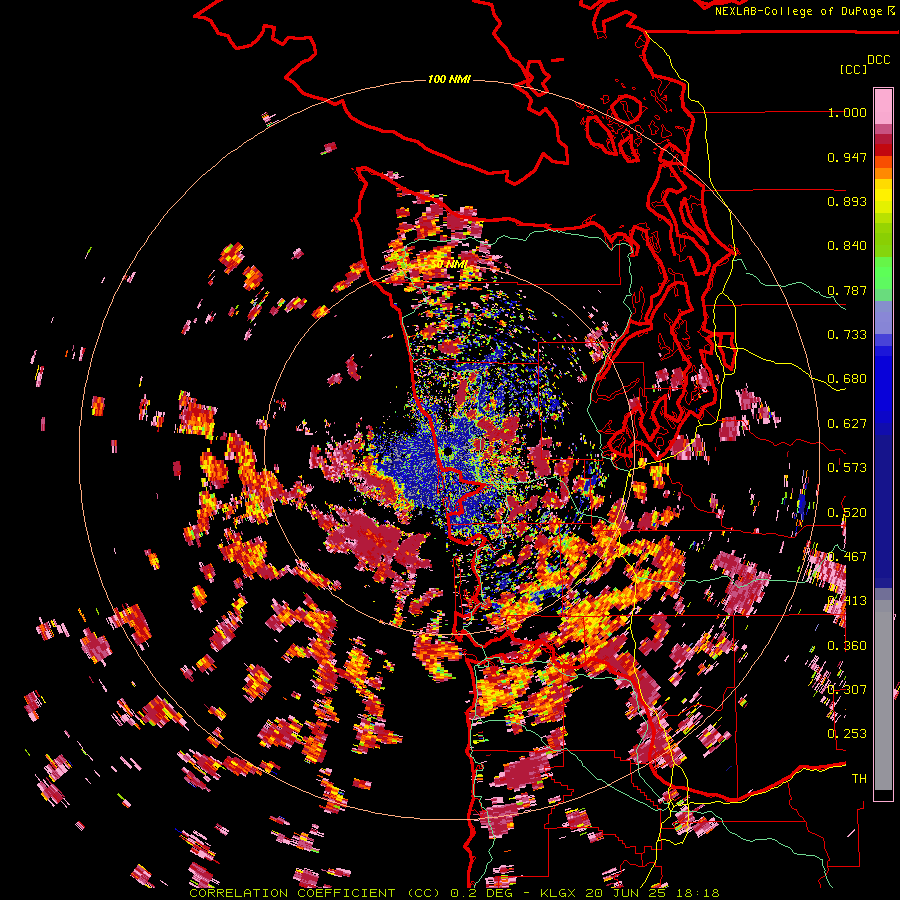Viewport: 900px width, 900px height.
Task: Click the [CC] units label
Action: pyautogui.click(x=853, y=69)
